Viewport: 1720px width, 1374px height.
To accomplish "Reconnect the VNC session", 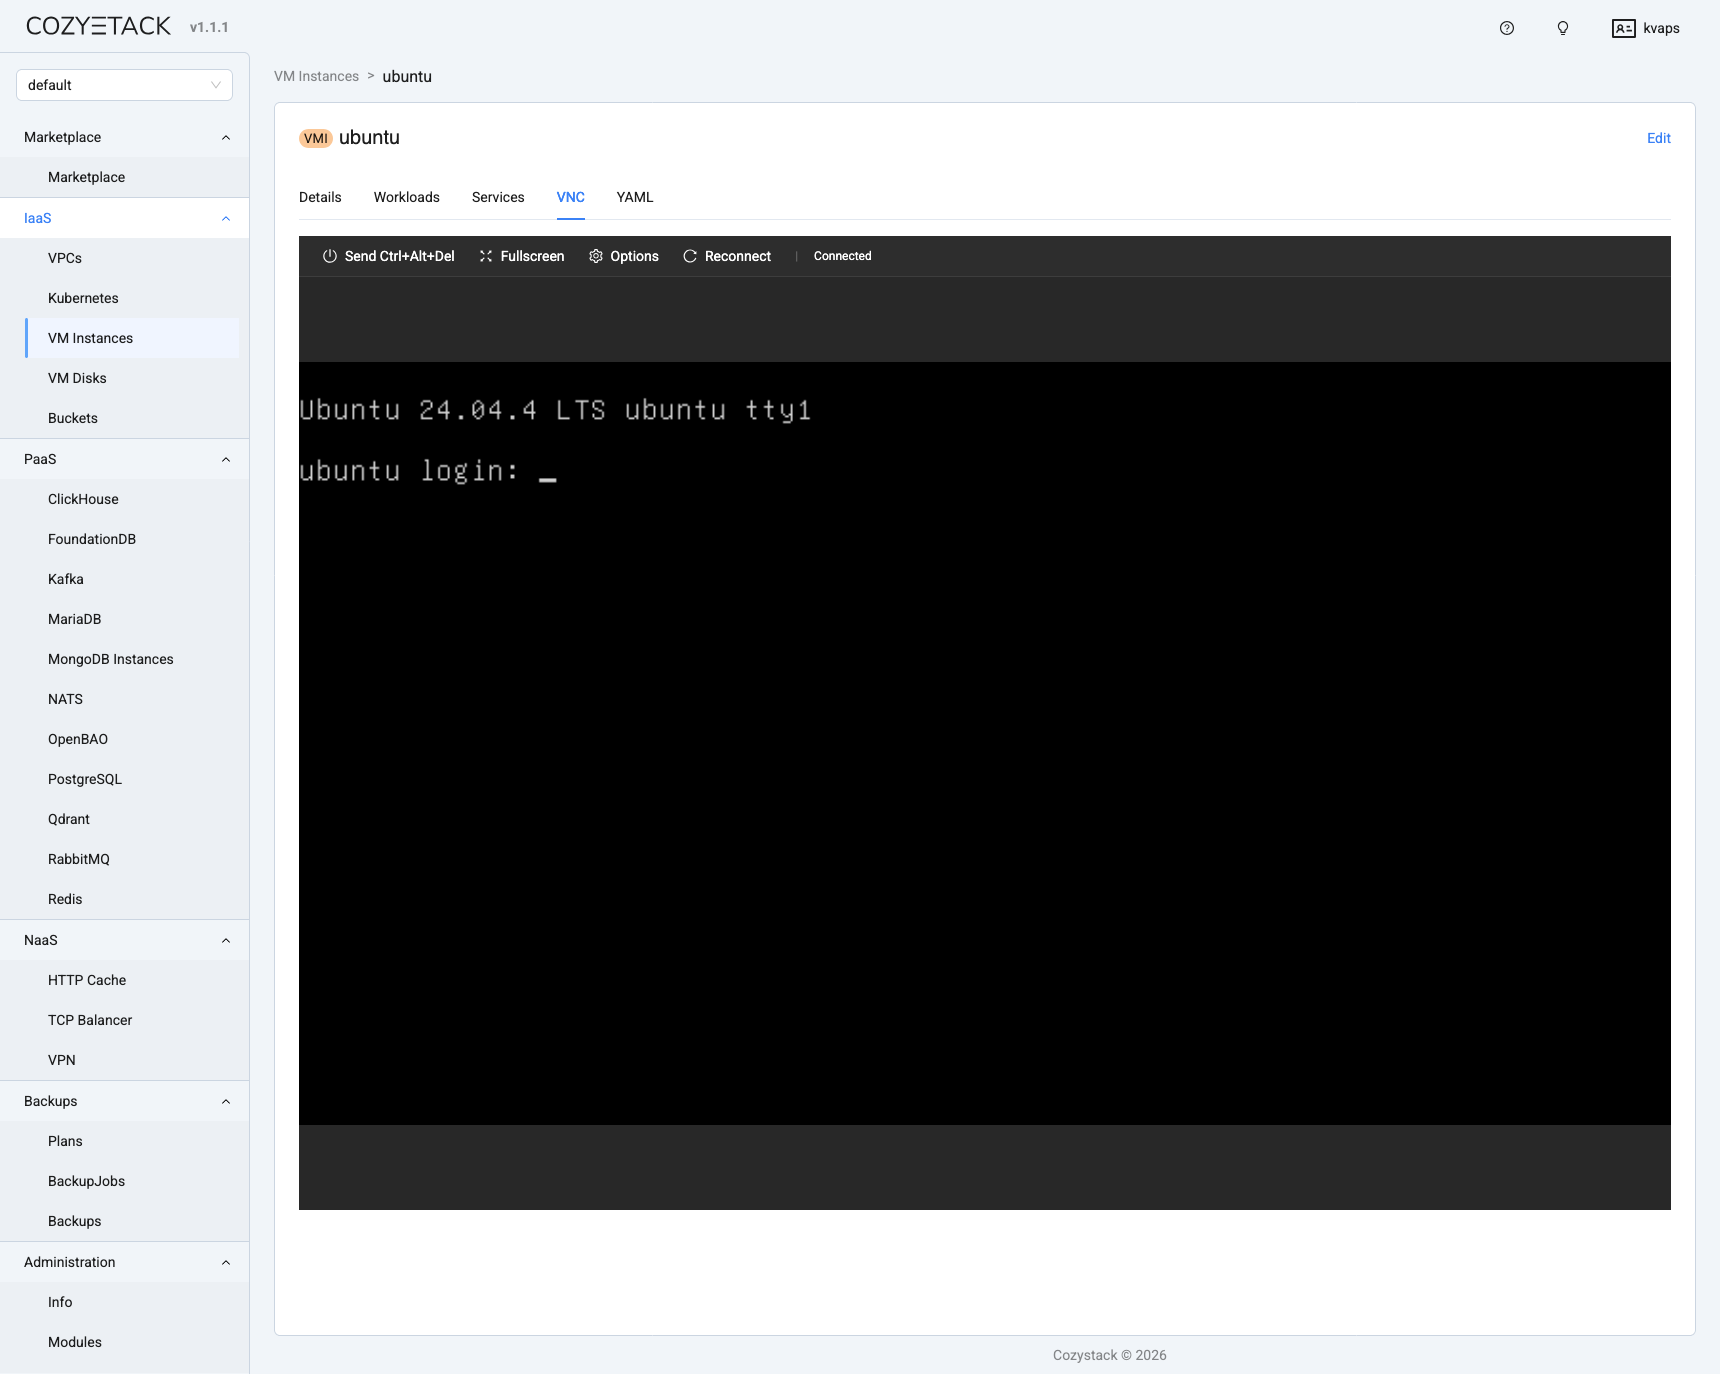I will tap(727, 256).
